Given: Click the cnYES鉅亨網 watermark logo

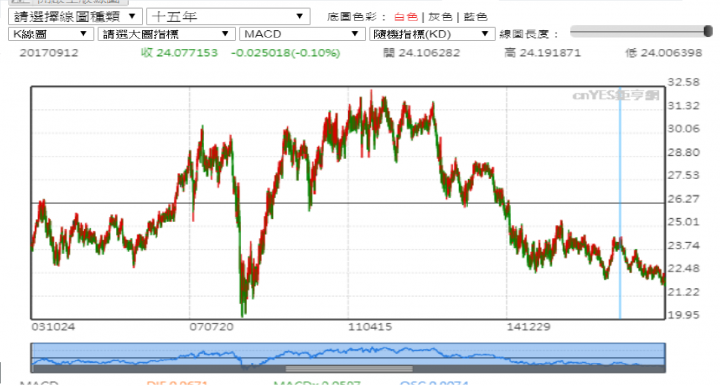Looking at the screenshot, I should [x=616, y=95].
